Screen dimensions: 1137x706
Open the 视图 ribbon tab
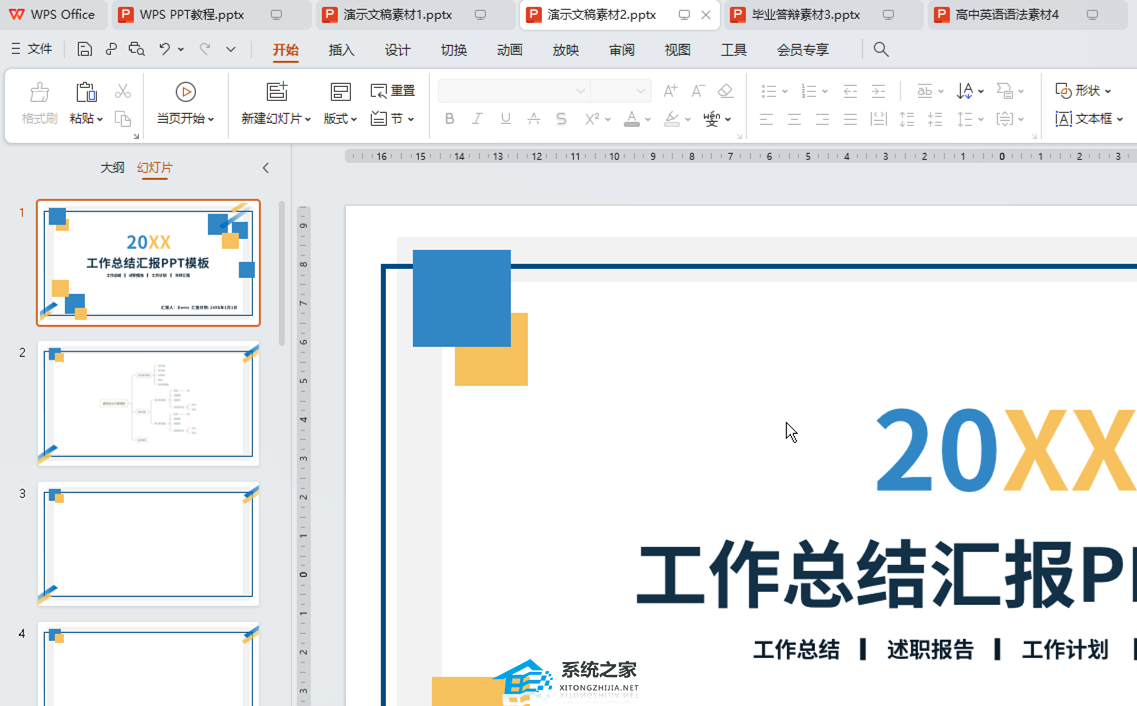tap(677, 50)
